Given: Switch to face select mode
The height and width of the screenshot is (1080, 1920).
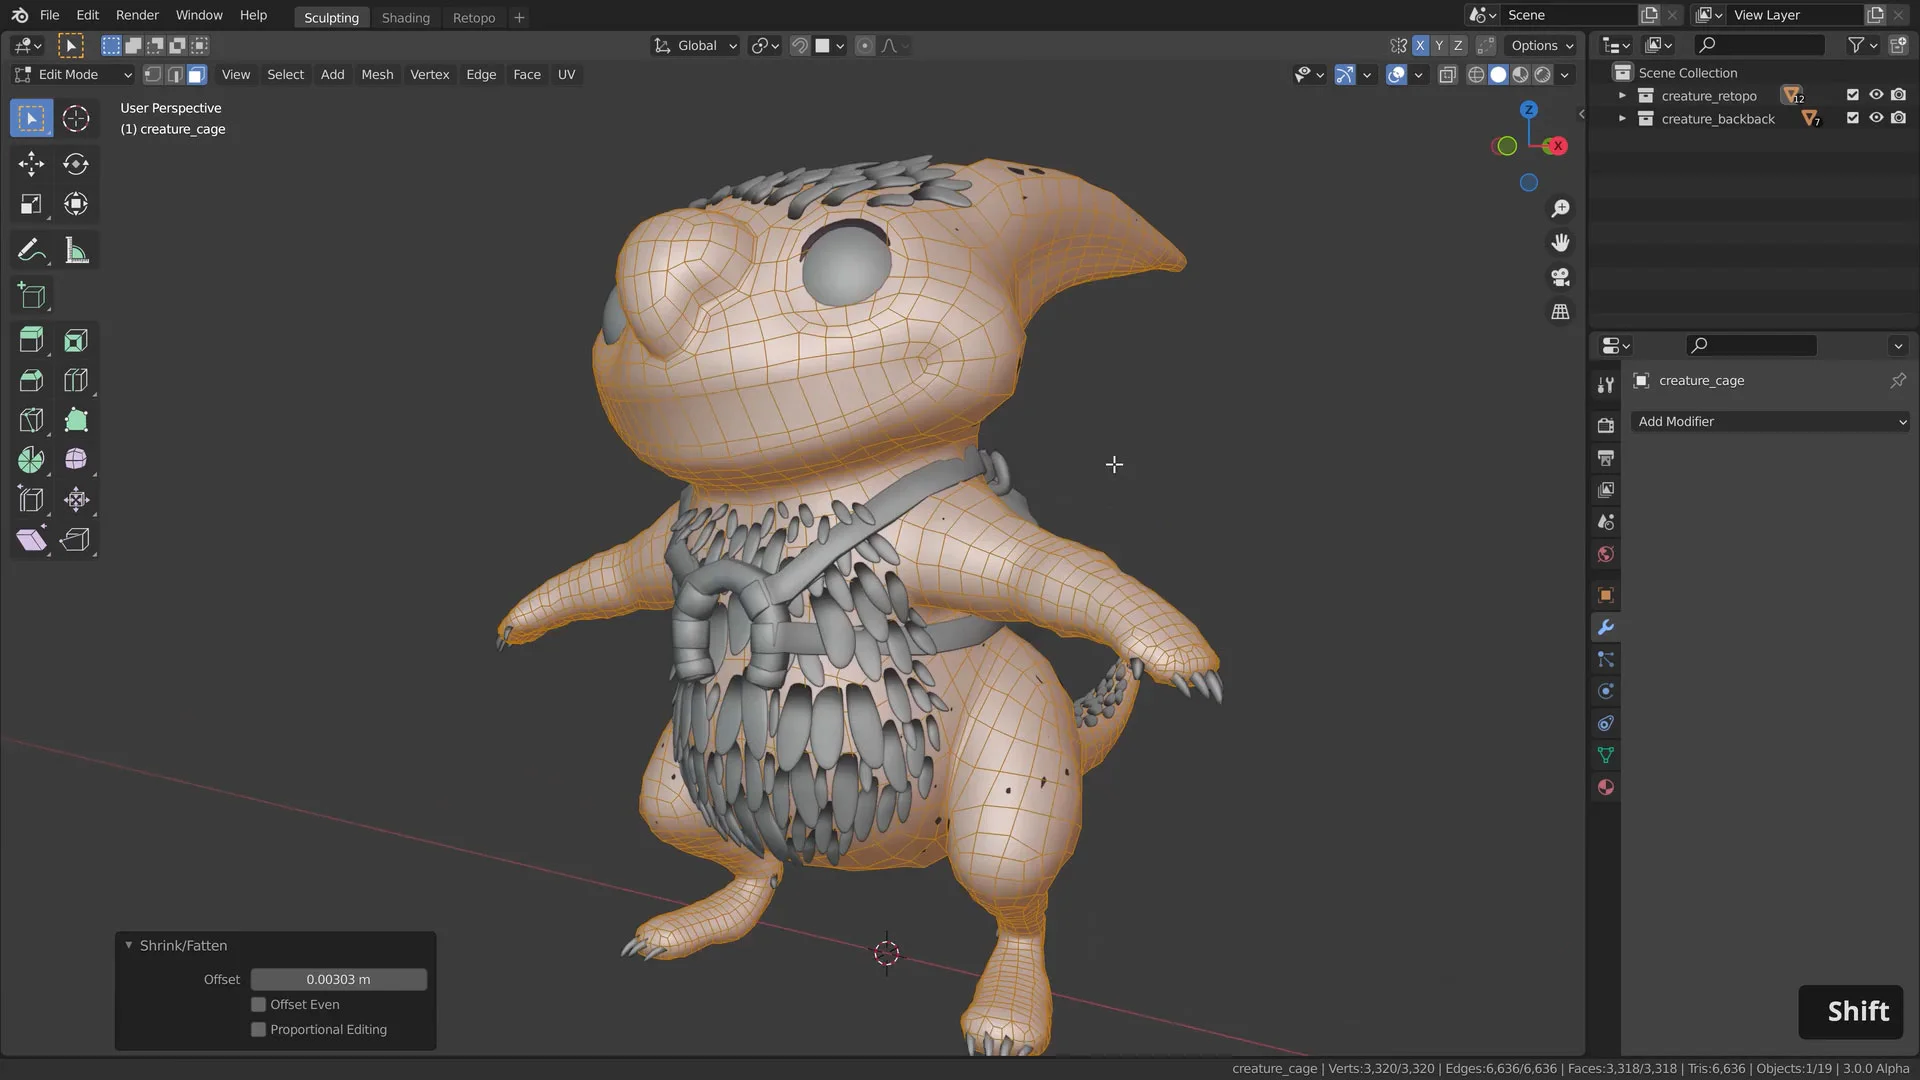Looking at the screenshot, I should point(197,74).
